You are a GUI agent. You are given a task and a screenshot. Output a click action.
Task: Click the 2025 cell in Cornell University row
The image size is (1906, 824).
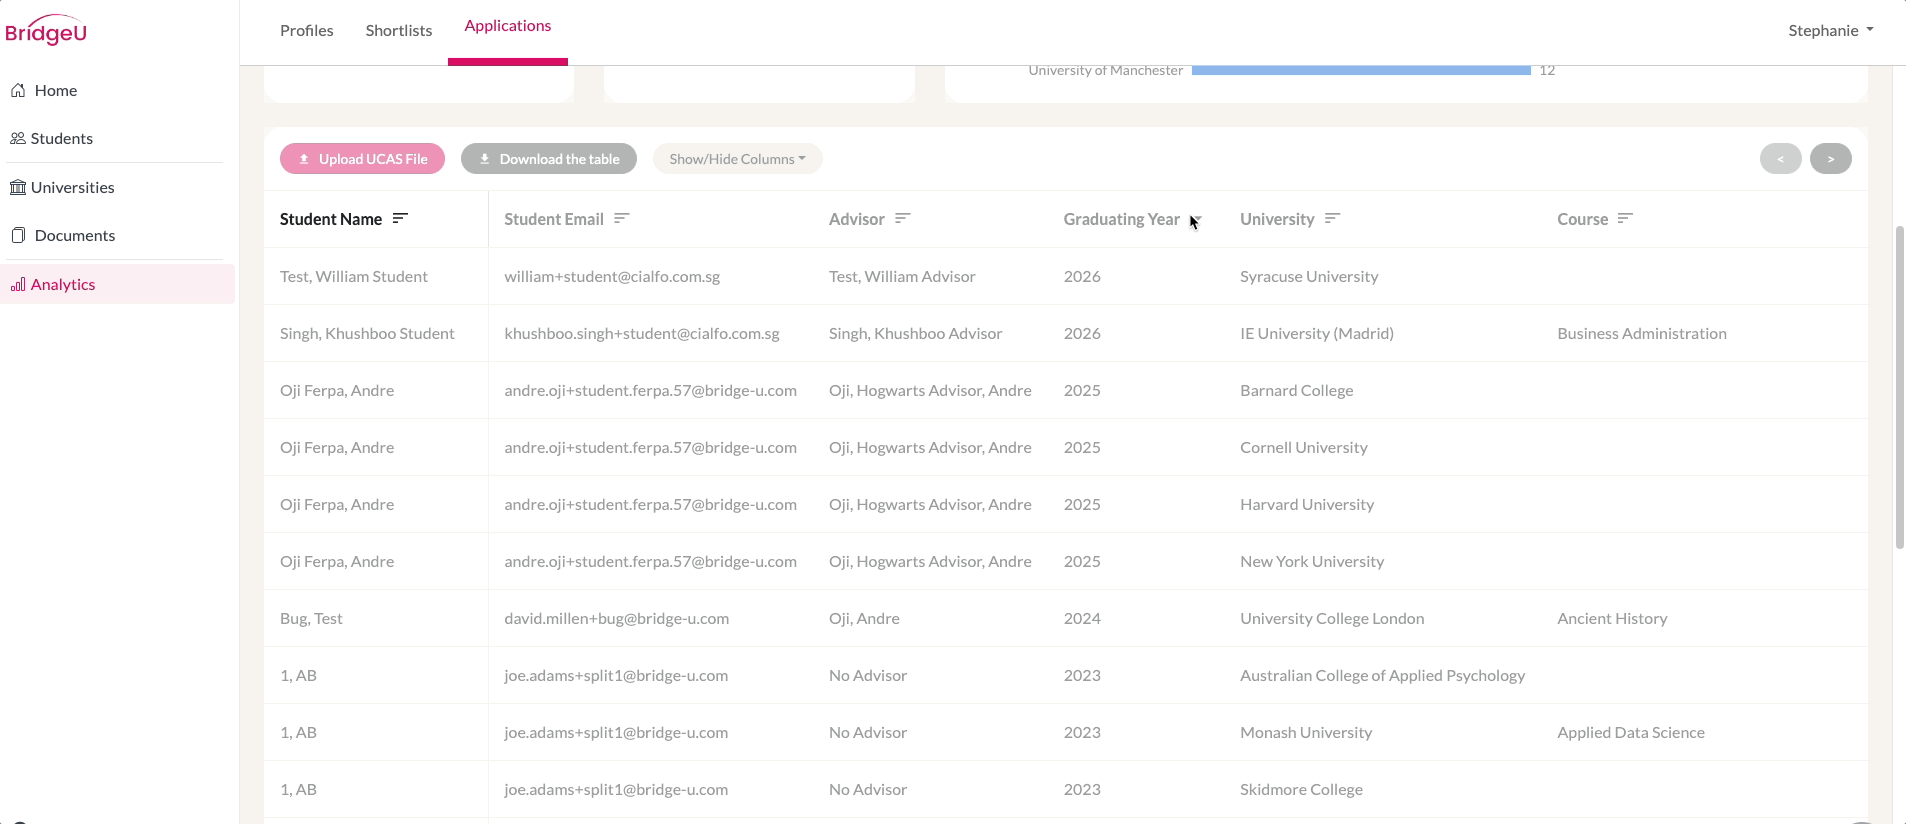click(x=1082, y=447)
